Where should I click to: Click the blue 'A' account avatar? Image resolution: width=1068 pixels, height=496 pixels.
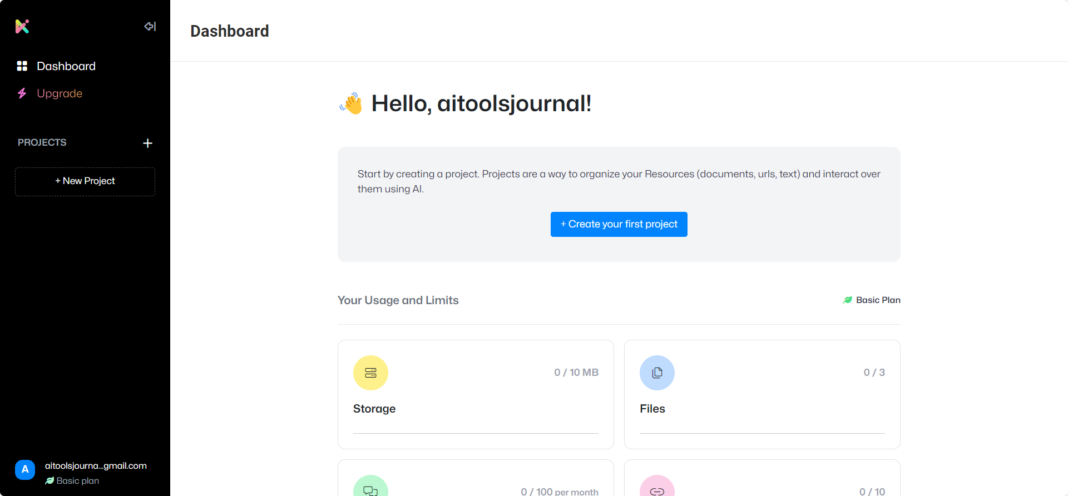point(25,470)
